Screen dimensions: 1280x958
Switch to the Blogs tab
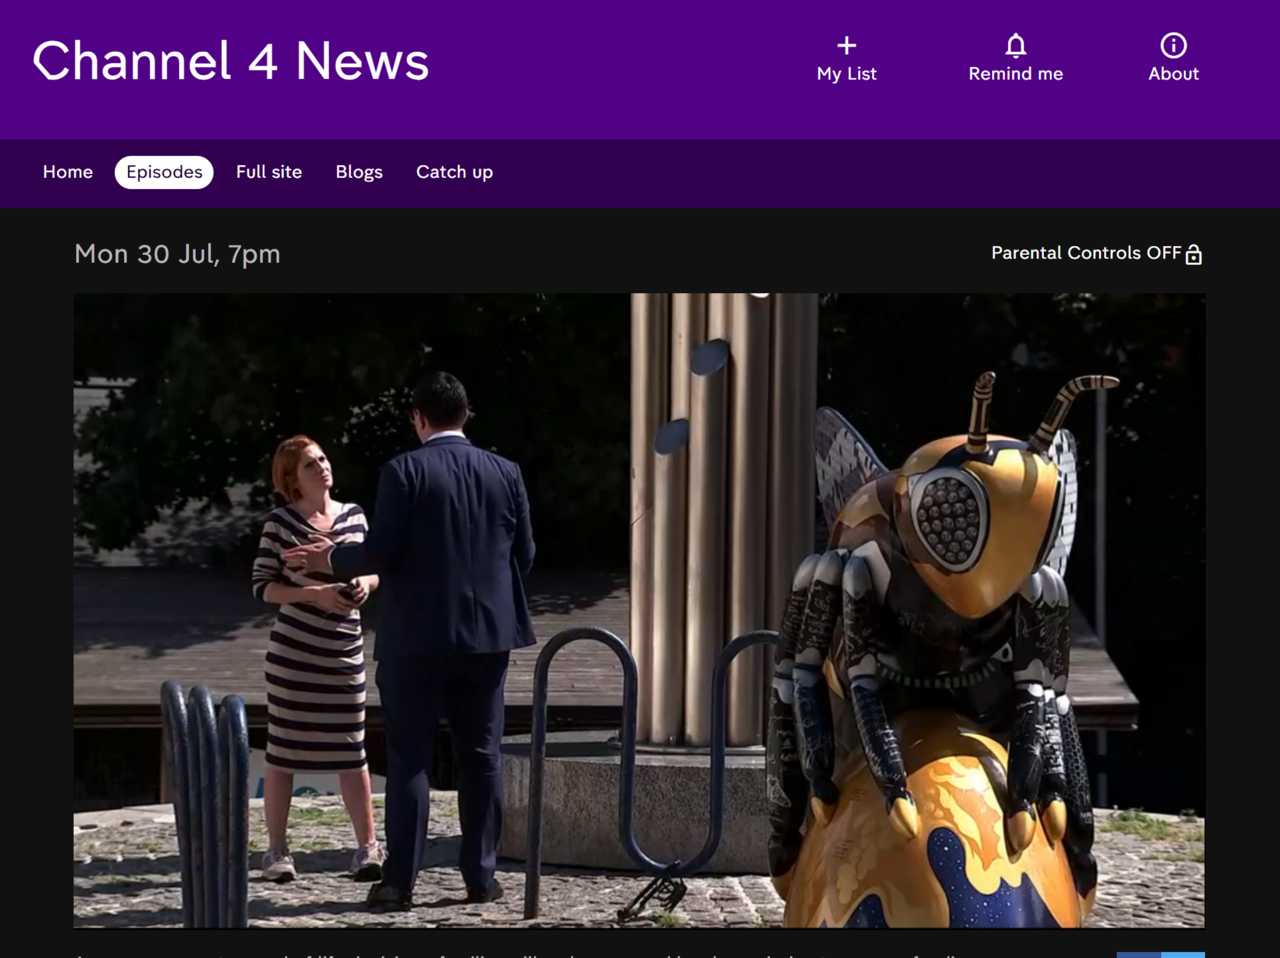click(359, 172)
